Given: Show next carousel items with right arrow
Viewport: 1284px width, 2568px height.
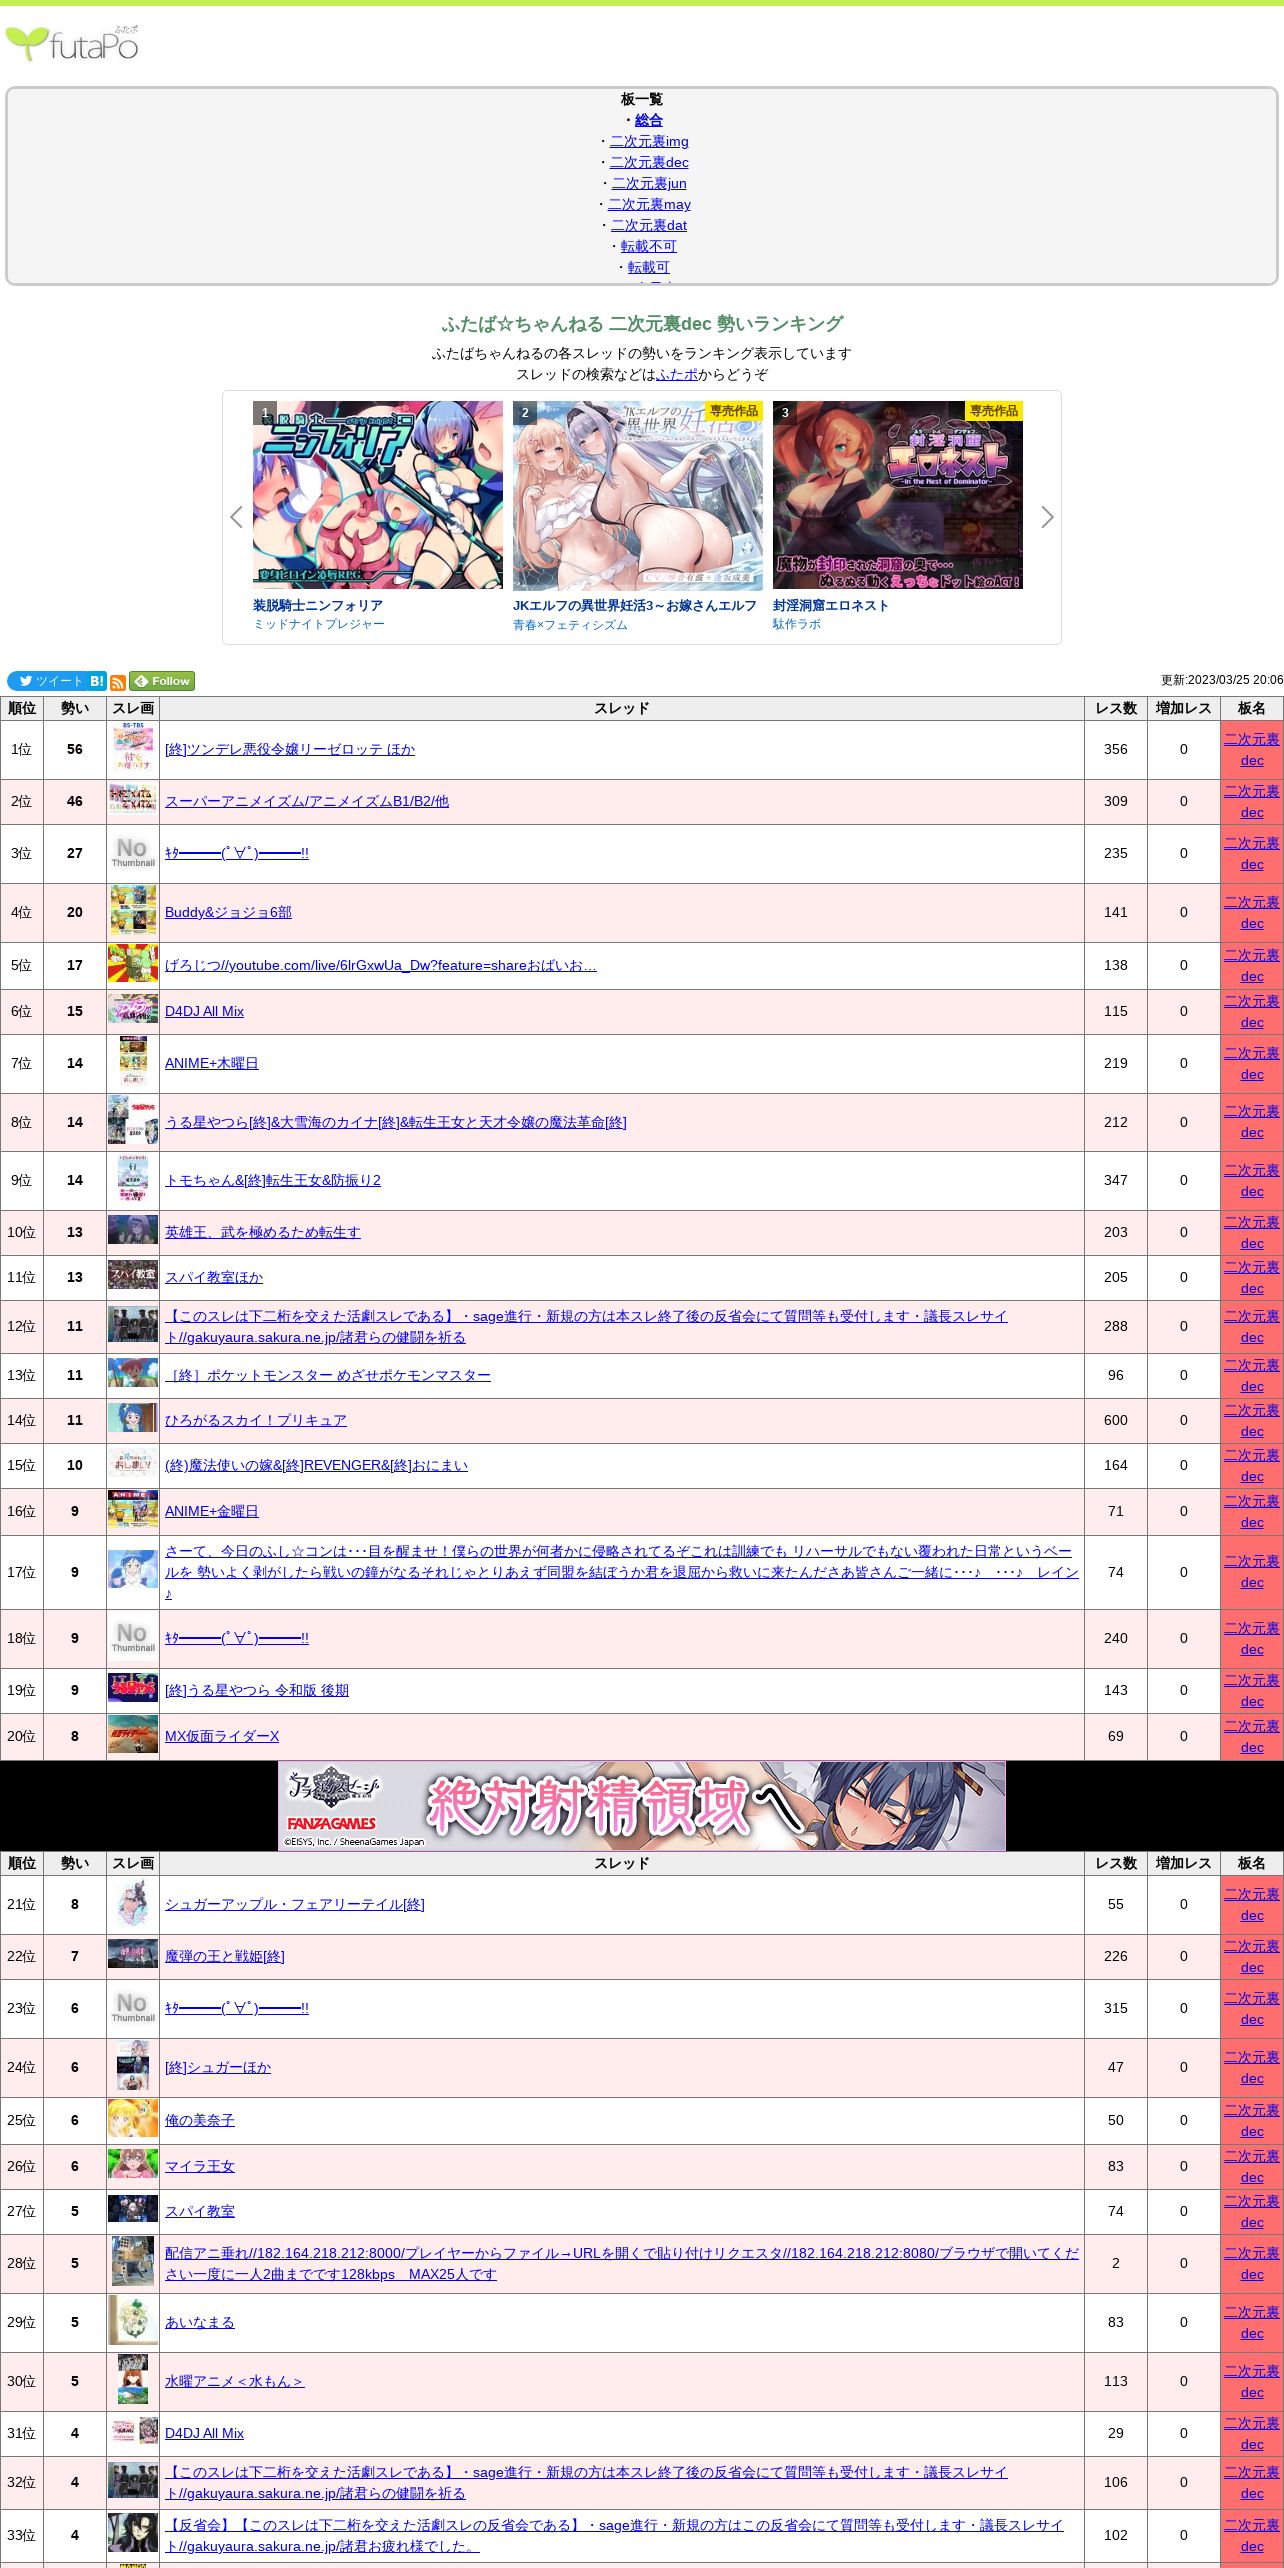Looking at the screenshot, I should point(1047,517).
